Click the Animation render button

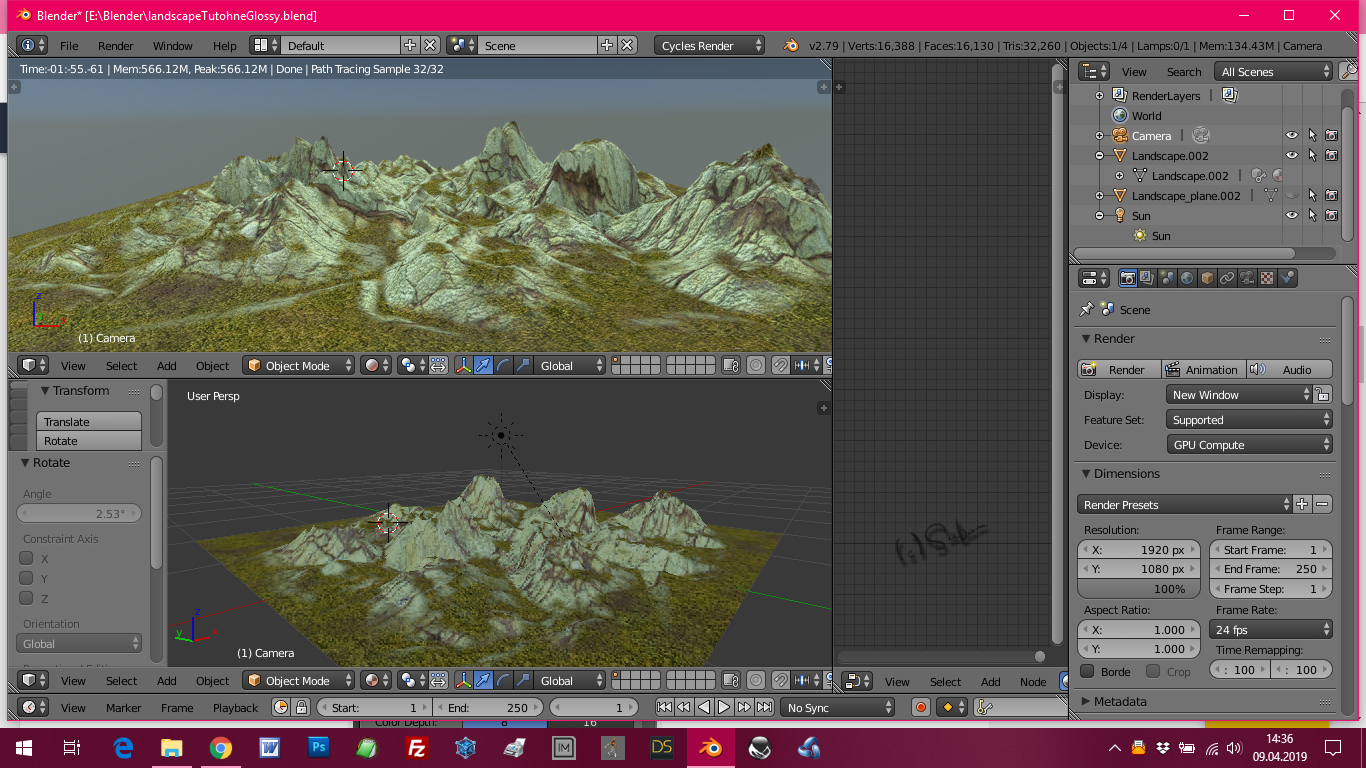tap(1203, 369)
